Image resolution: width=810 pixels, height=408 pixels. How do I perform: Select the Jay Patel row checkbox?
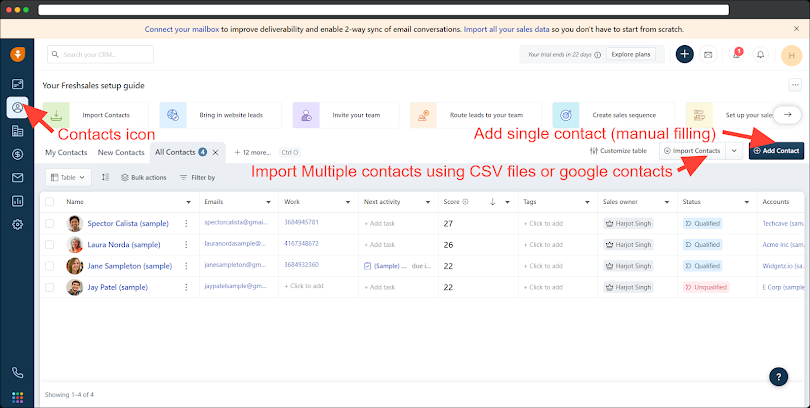point(50,287)
